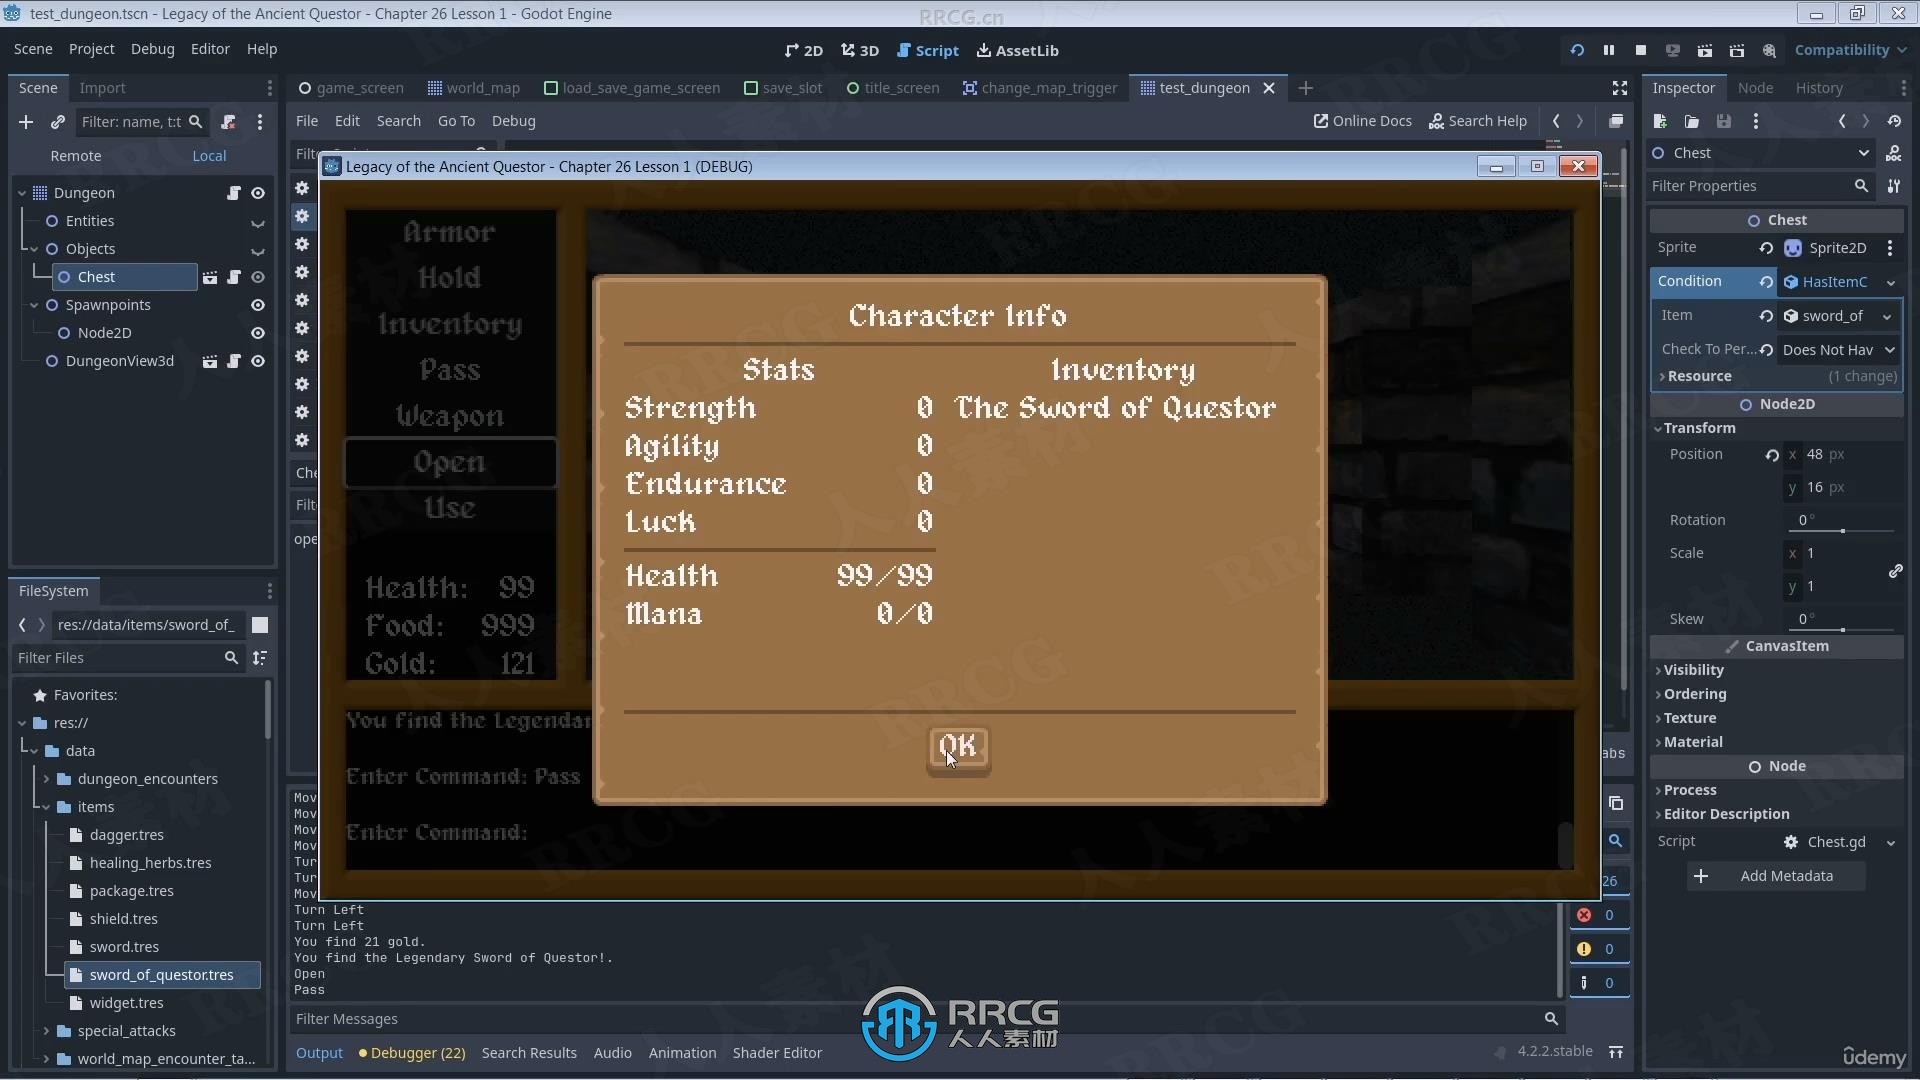Click Add Metadata button
Screen dimensions: 1920x1080
click(x=1776, y=876)
